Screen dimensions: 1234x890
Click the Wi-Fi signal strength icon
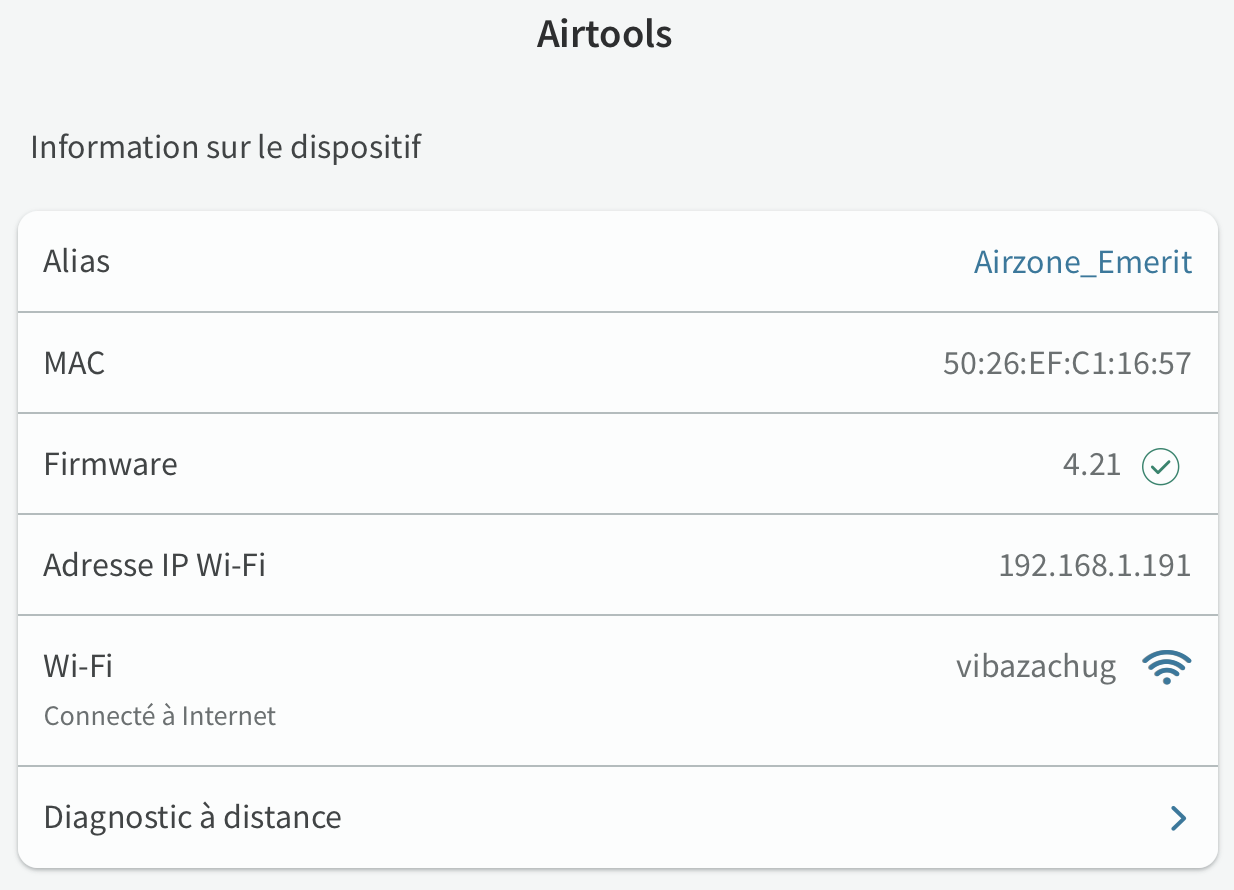pyautogui.click(x=1166, y=666)
